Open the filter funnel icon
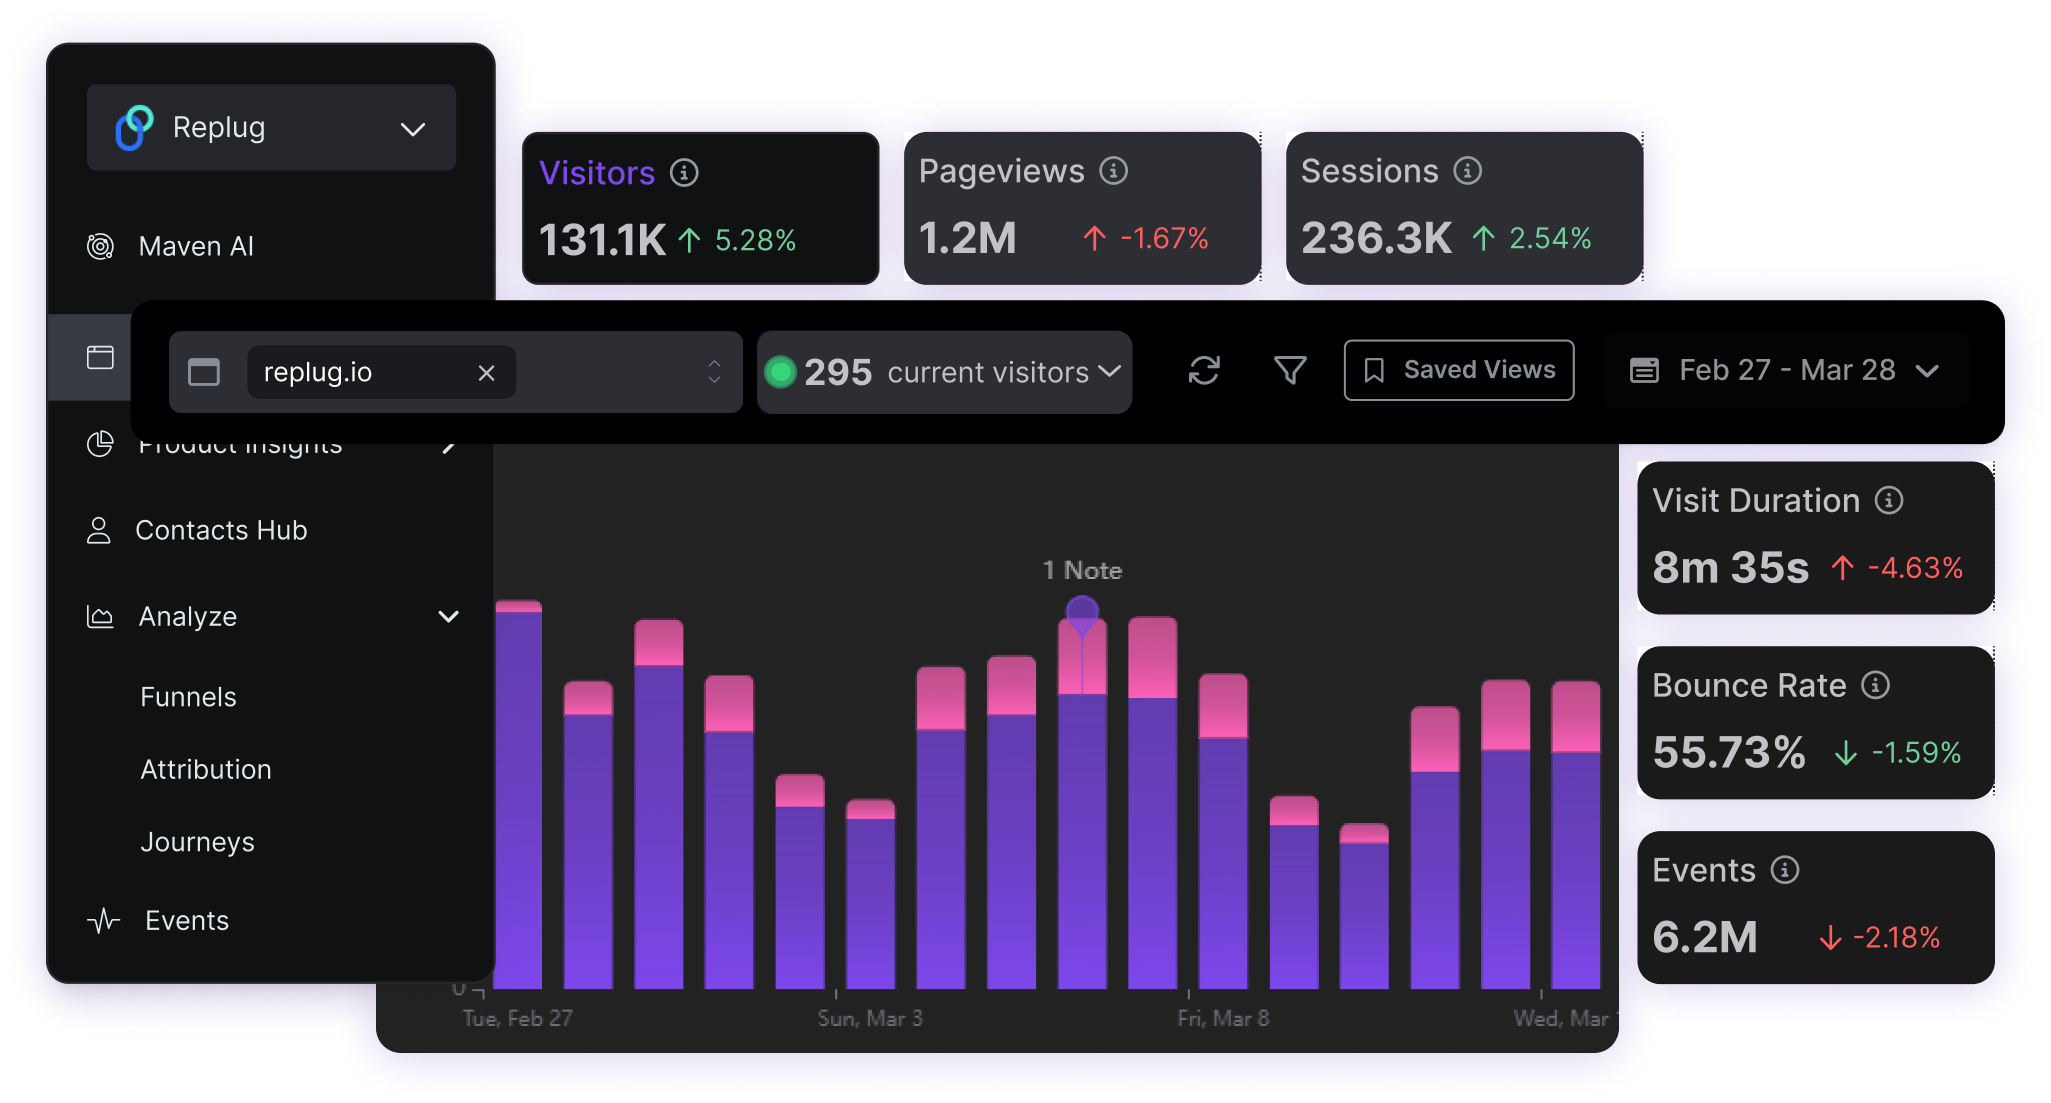The height and width of the screenshot is (1103, 2051). coord(1290,371)
